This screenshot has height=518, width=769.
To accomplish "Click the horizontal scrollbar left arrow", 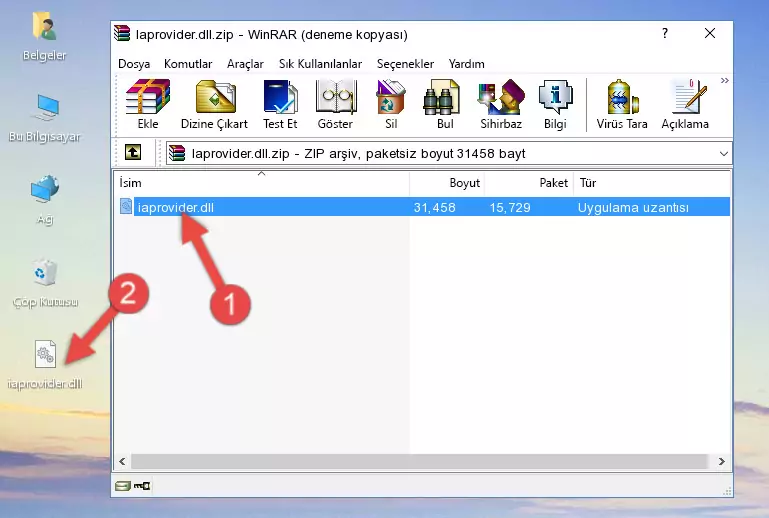I will 122,461.
